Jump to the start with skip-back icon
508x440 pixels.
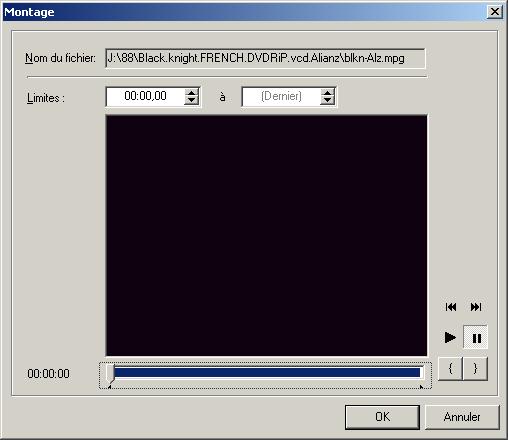click(x=451, y=307)
